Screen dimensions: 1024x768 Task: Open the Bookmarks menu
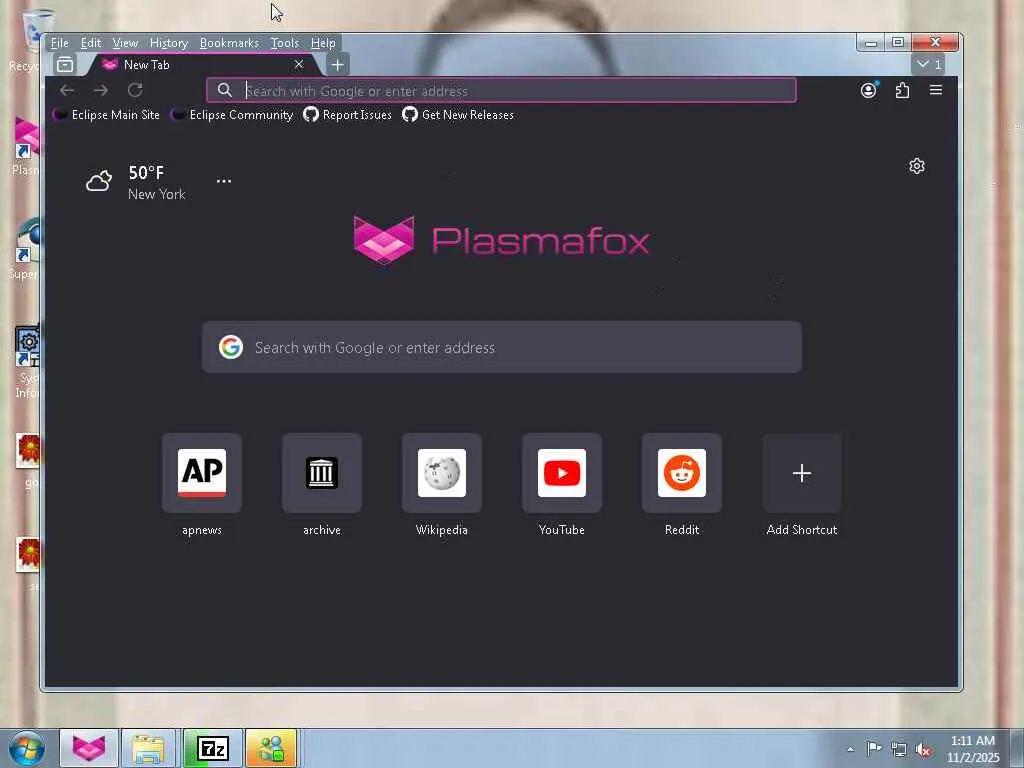pos(229,43)
